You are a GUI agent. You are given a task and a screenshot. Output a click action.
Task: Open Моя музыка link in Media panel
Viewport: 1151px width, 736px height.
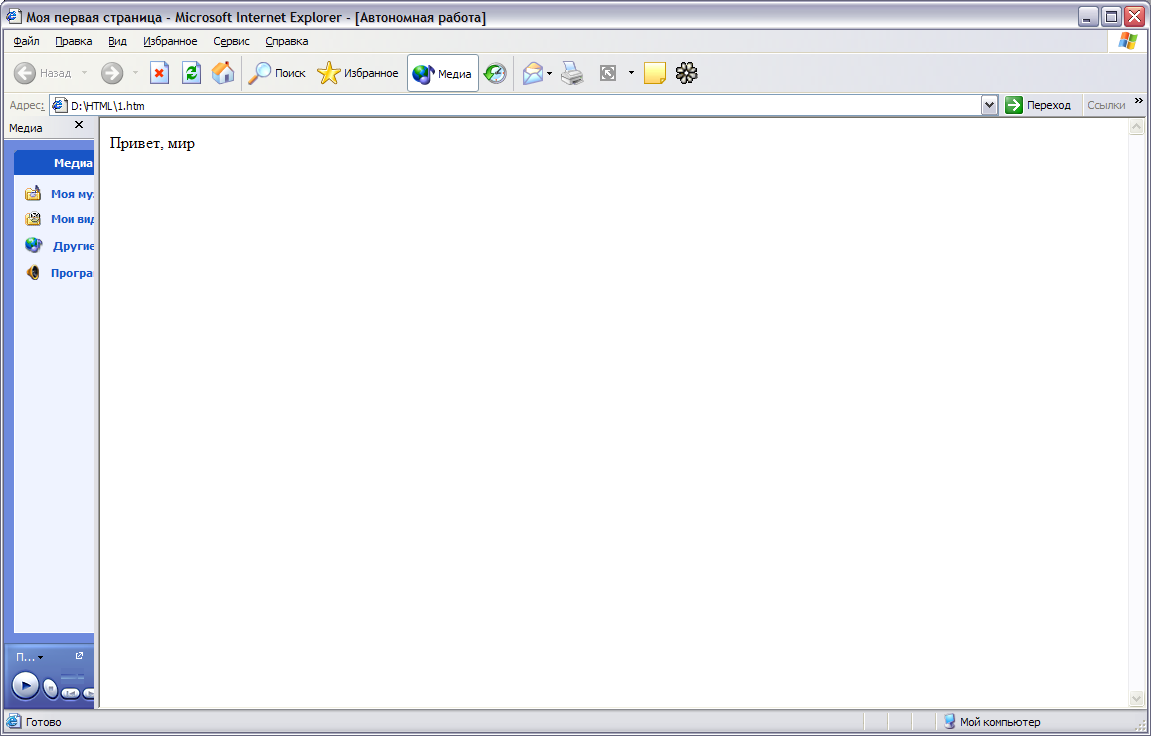[x=72, y=194]
